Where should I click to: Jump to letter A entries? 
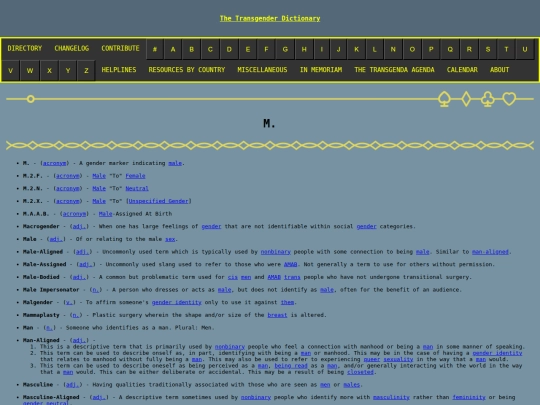pyautogui.click(x=173, y=49)
